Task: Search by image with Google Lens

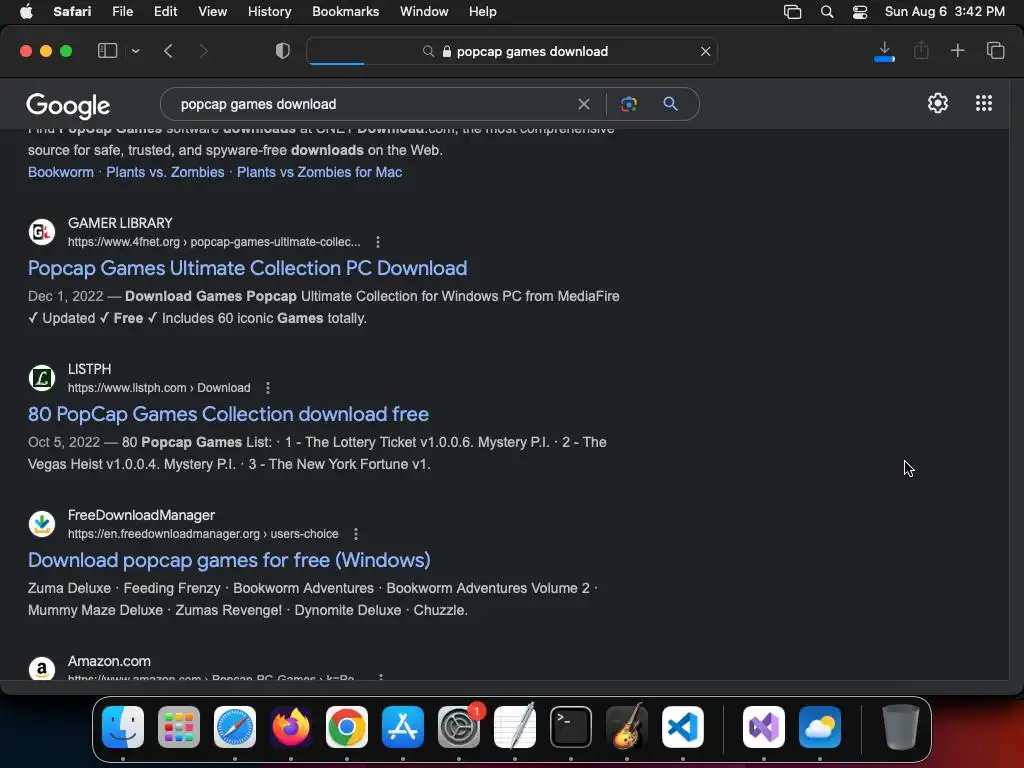Action: tap(628, 104)
